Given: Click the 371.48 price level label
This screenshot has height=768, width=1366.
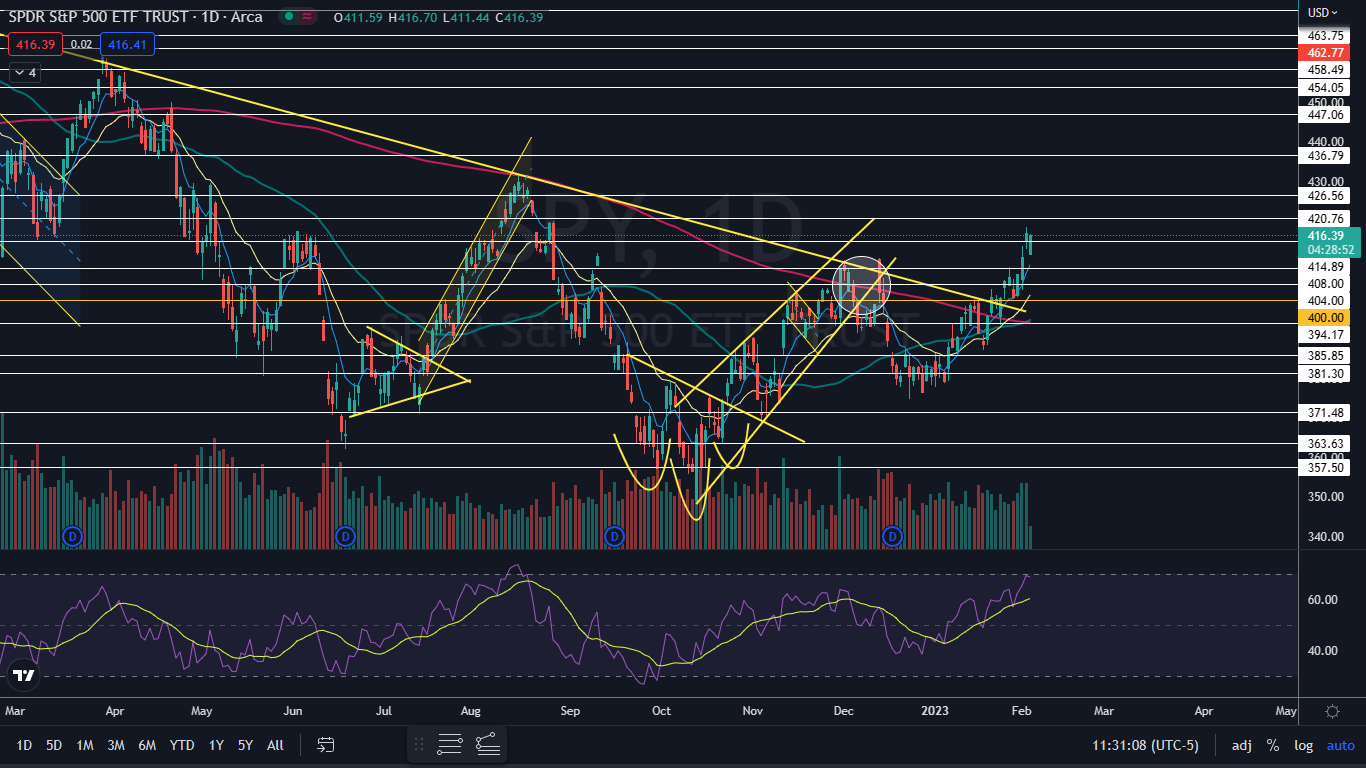Looking at the screenshot, I should tap(1322, 412).
